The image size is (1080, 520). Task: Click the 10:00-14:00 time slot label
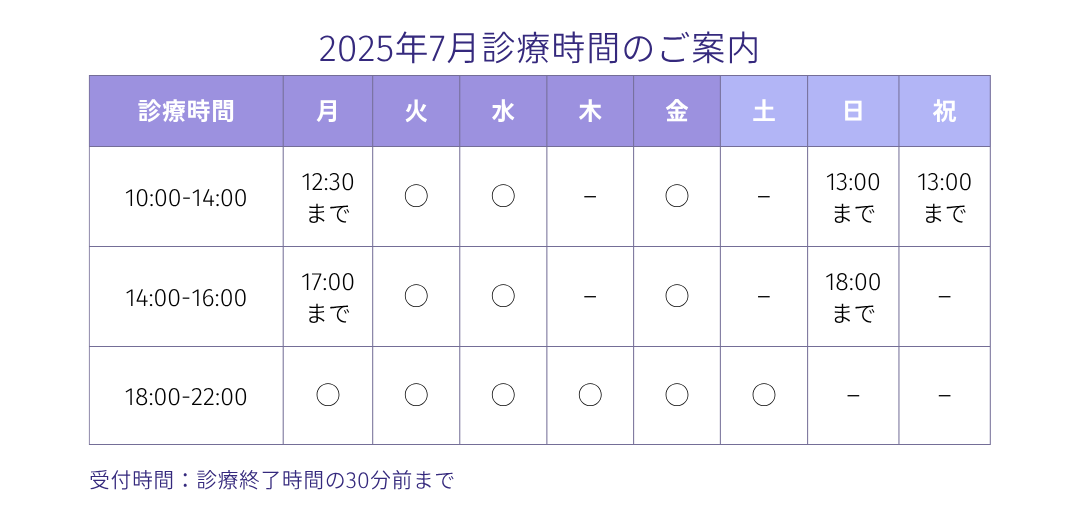click(x=186, y=198)
